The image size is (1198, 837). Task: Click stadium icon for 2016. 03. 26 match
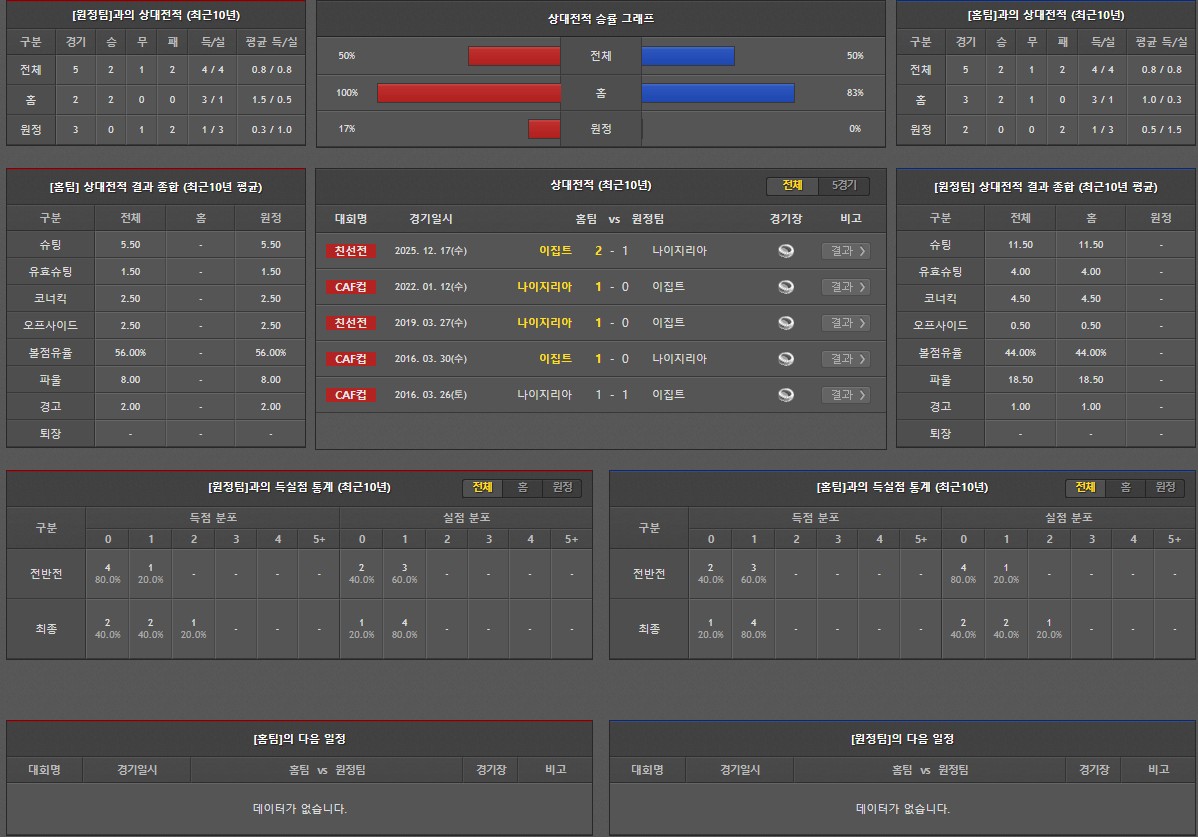(786, 395)
